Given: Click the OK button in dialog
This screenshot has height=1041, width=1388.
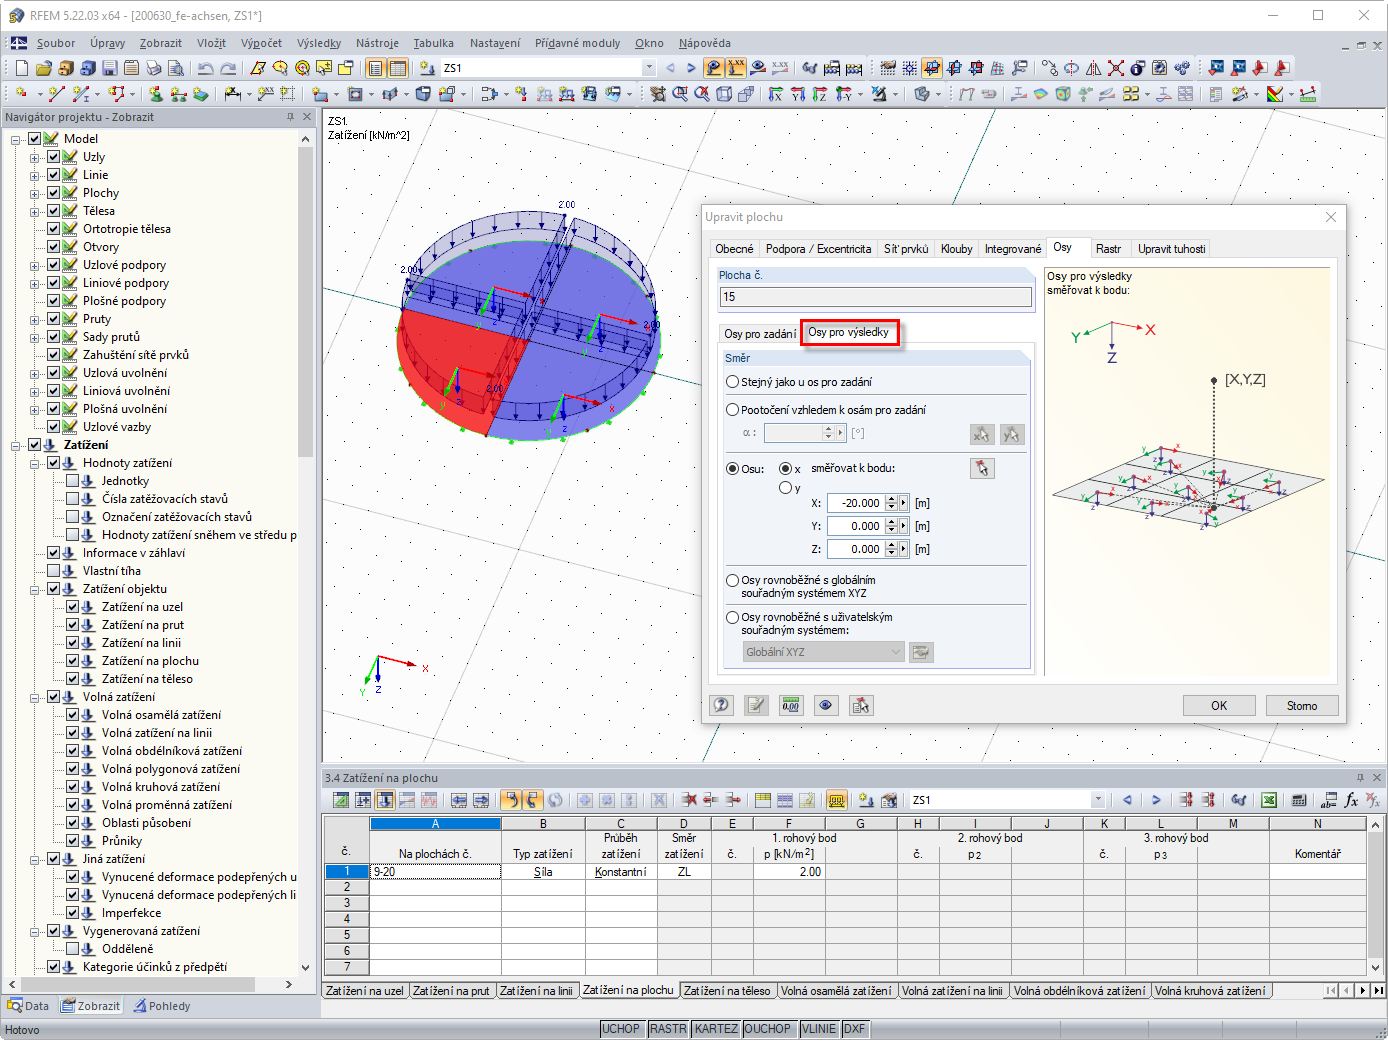Looking at the screenshot, I should (x=1219, y=705).
